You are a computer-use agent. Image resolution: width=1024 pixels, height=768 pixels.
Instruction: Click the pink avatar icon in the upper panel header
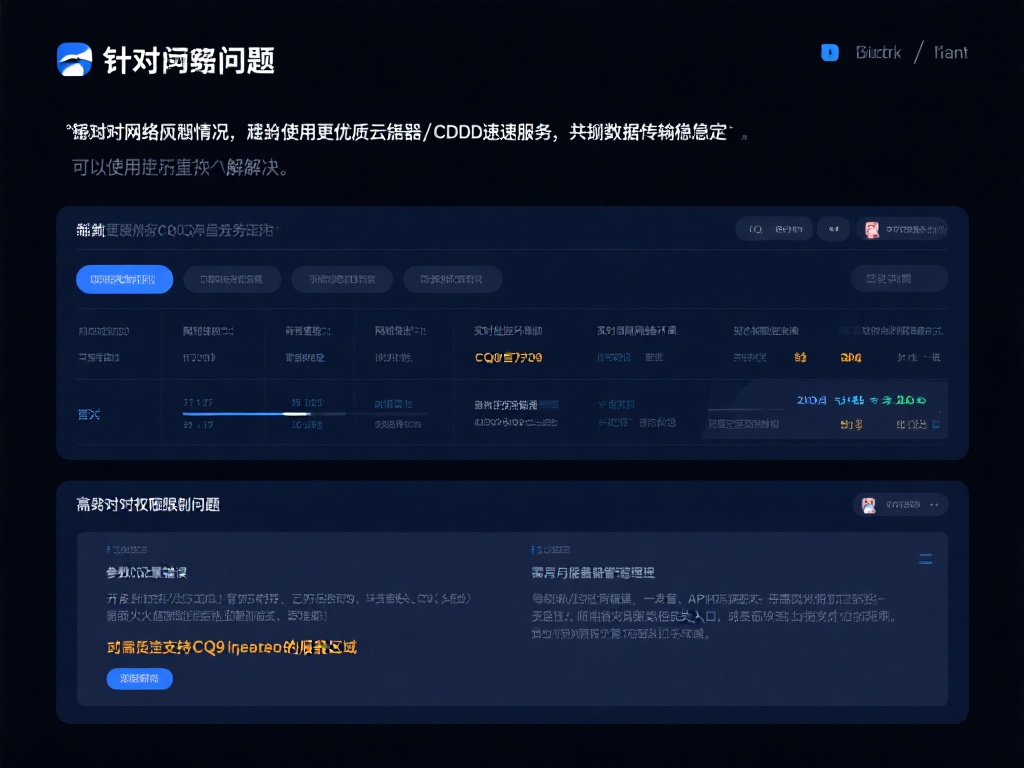(871, 230)
